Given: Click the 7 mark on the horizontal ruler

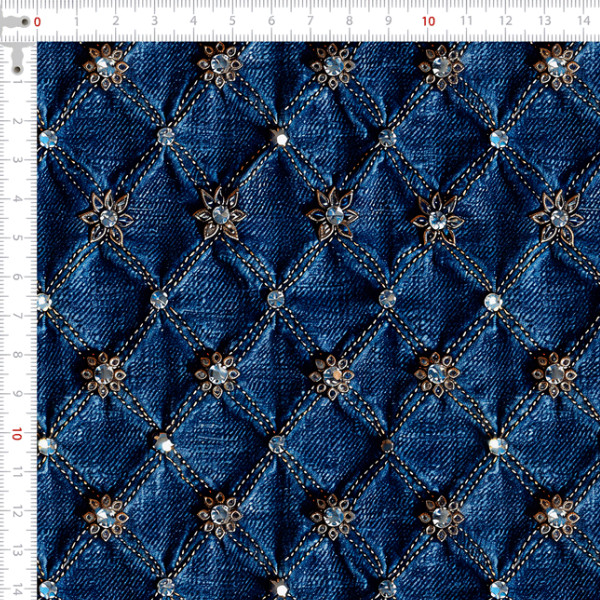Looking at the screenshot, I should (x=310, y=21).
